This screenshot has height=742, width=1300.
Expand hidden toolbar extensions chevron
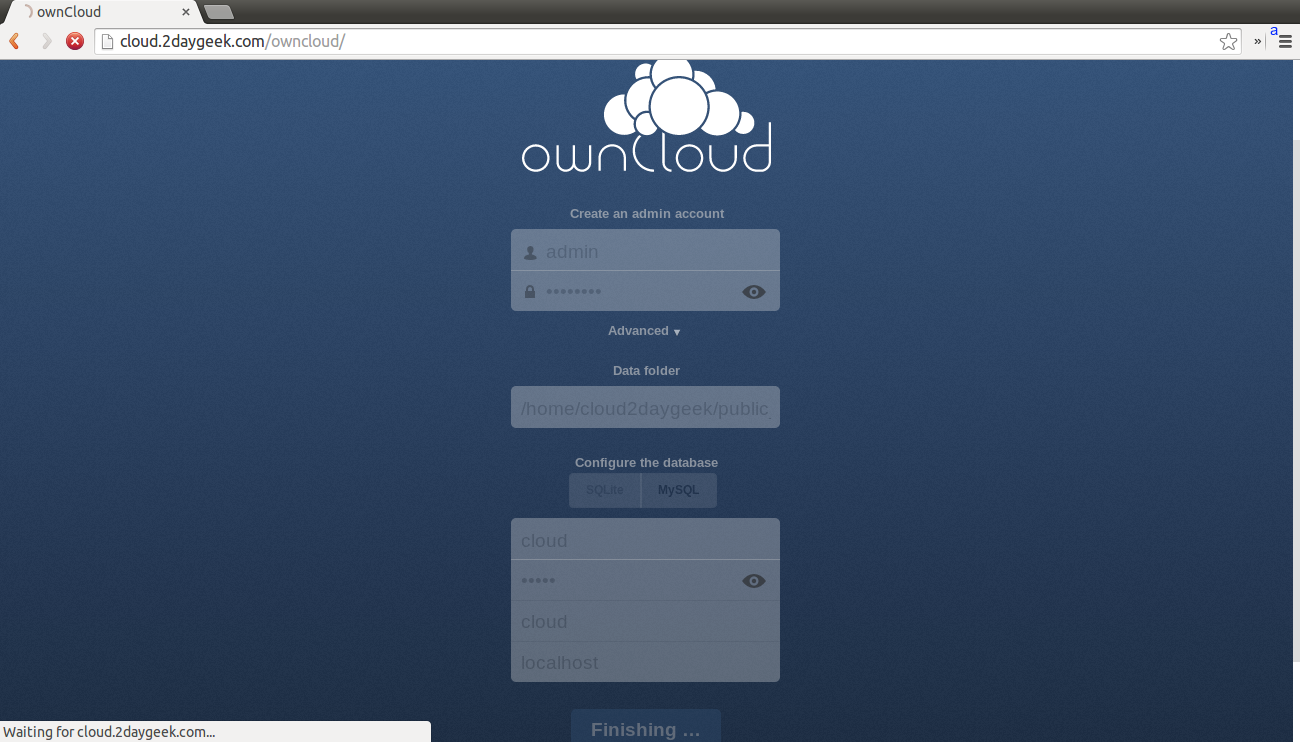click(x=1258, y=41)
